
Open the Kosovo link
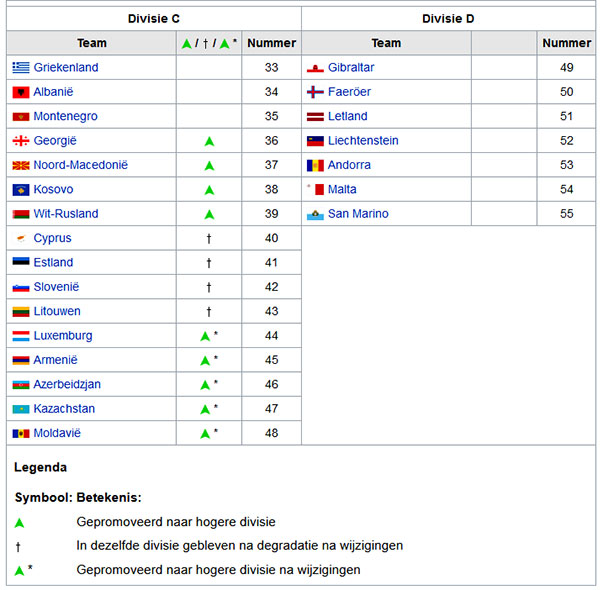53,190
